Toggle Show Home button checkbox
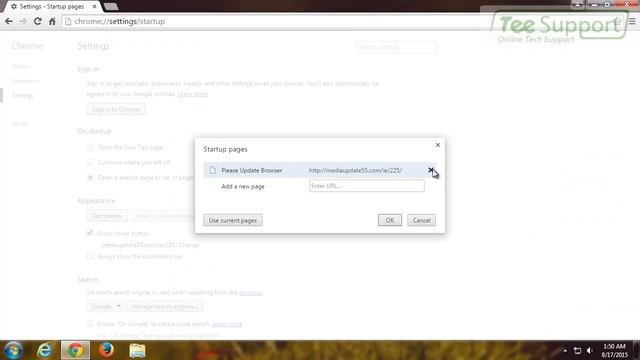Image resolution: width=640 pixels, height=360 pixels. click(x=90, y=233)
